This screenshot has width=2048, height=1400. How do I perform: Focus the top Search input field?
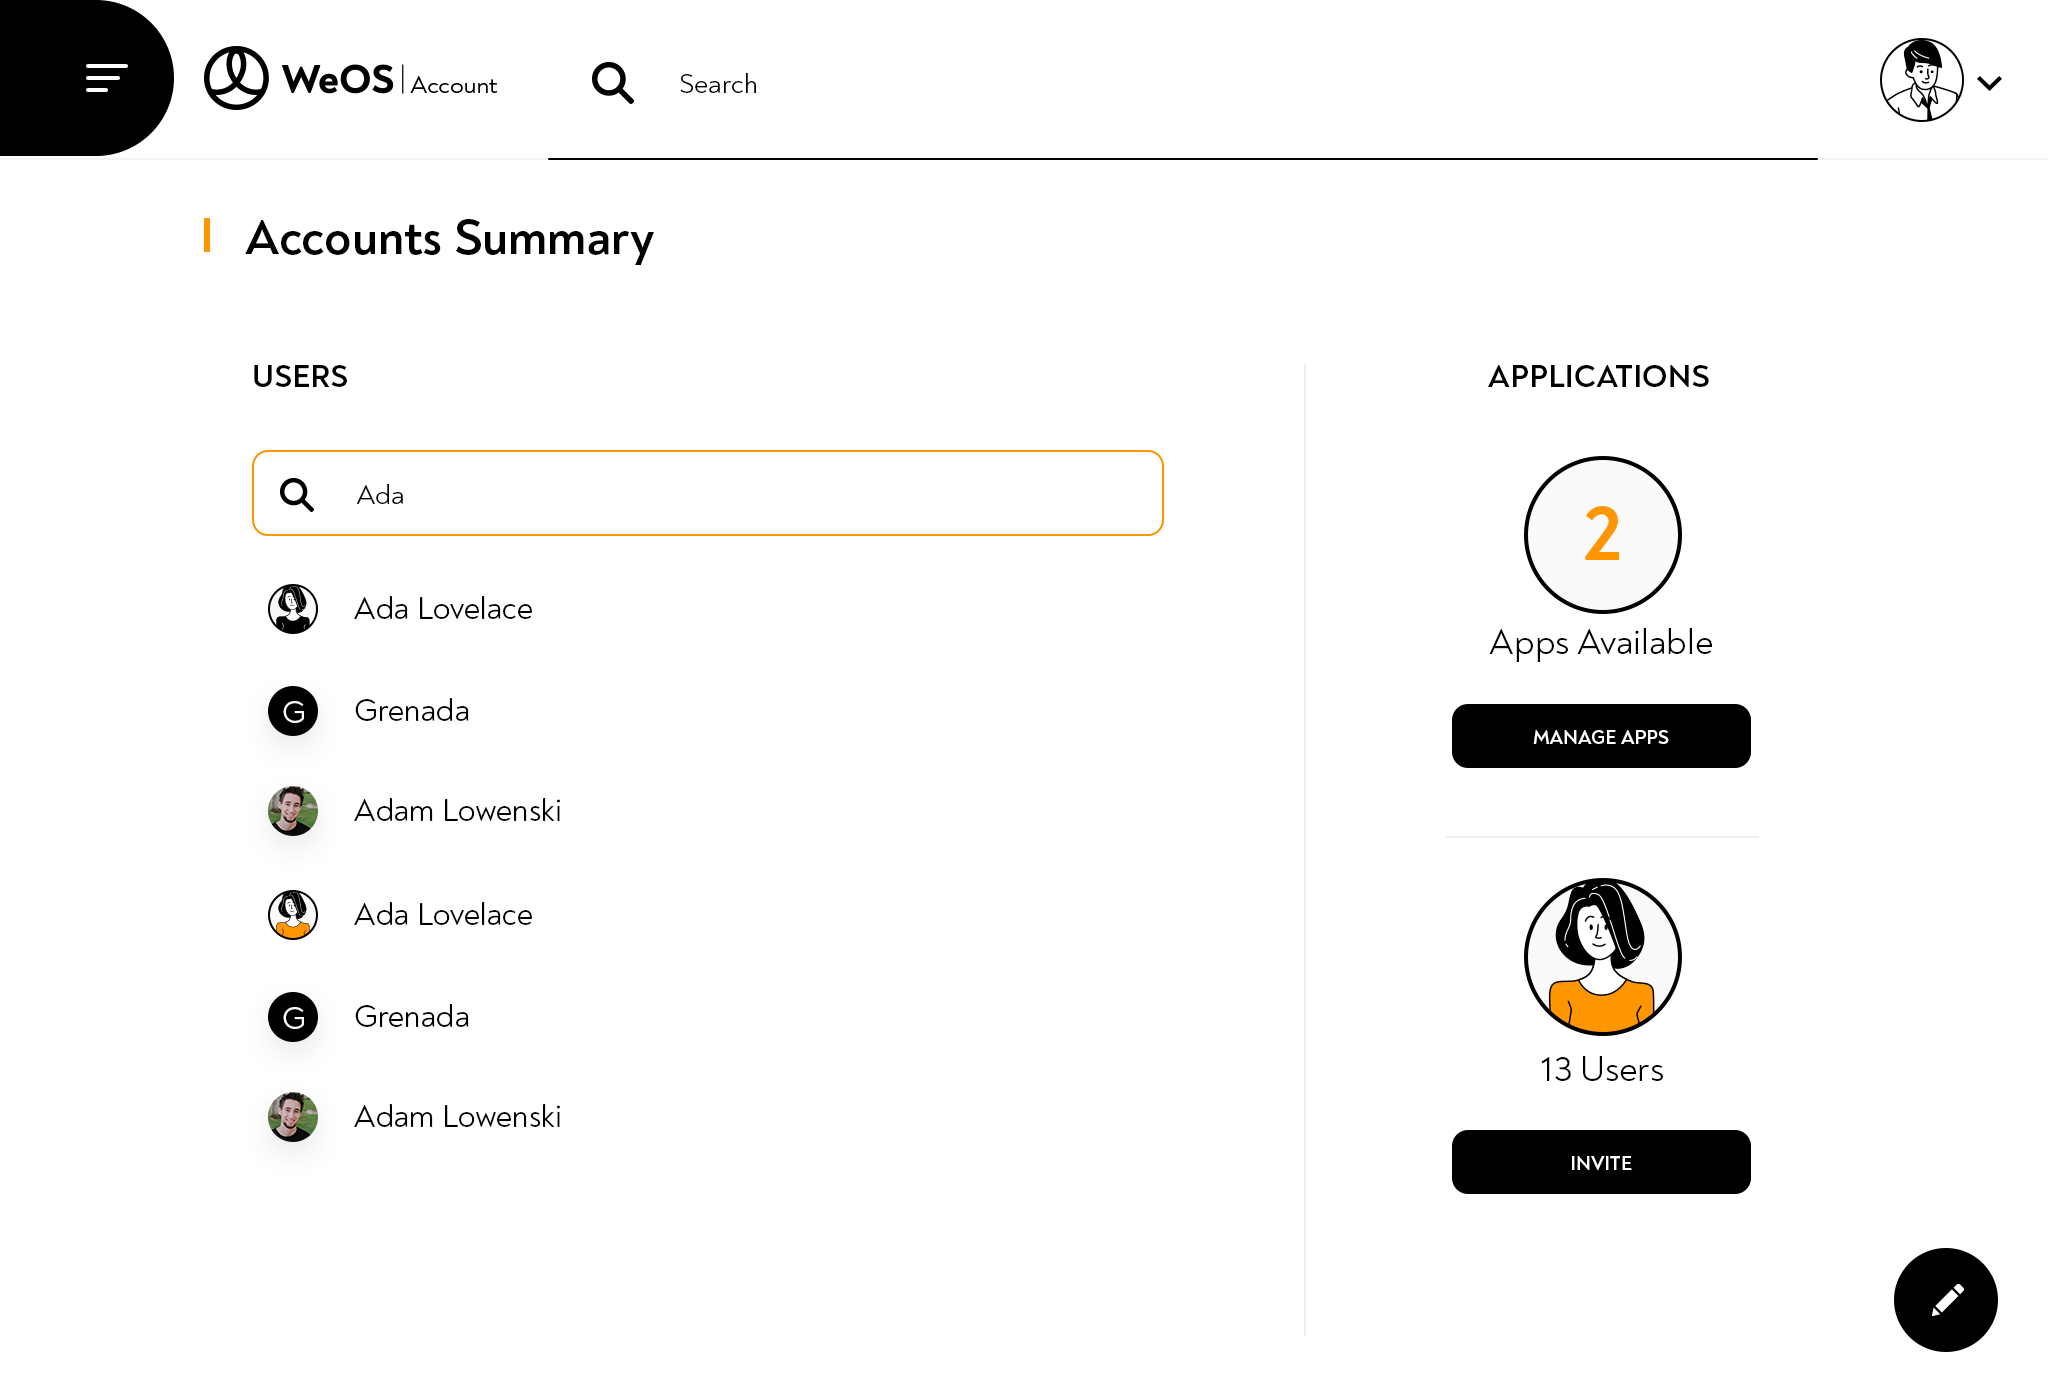coord(1200,84)
